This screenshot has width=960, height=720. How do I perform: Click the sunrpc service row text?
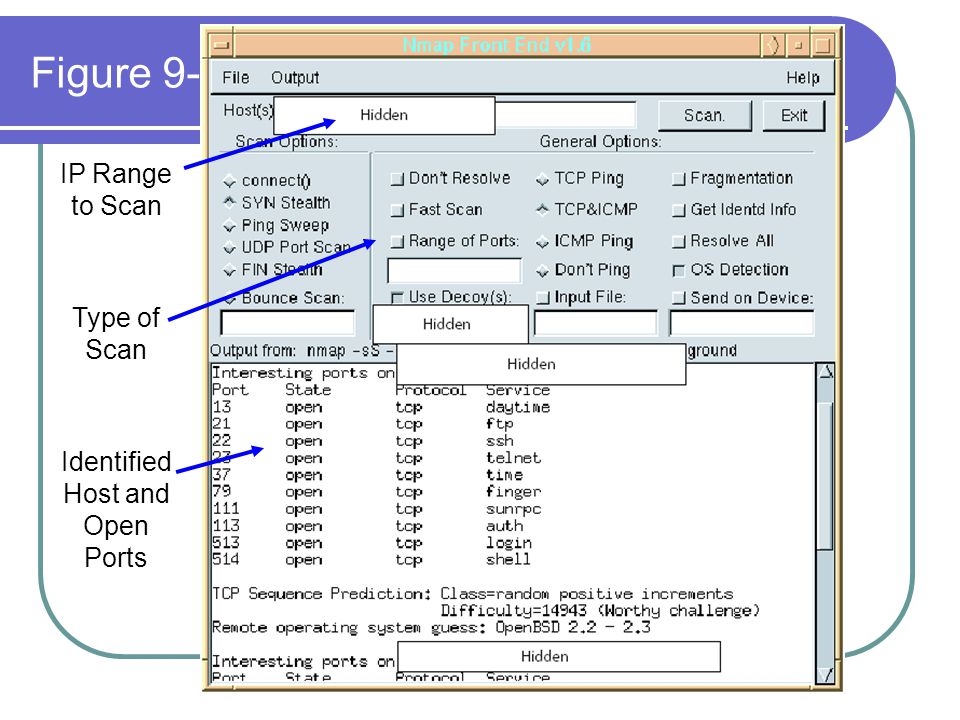514,509
